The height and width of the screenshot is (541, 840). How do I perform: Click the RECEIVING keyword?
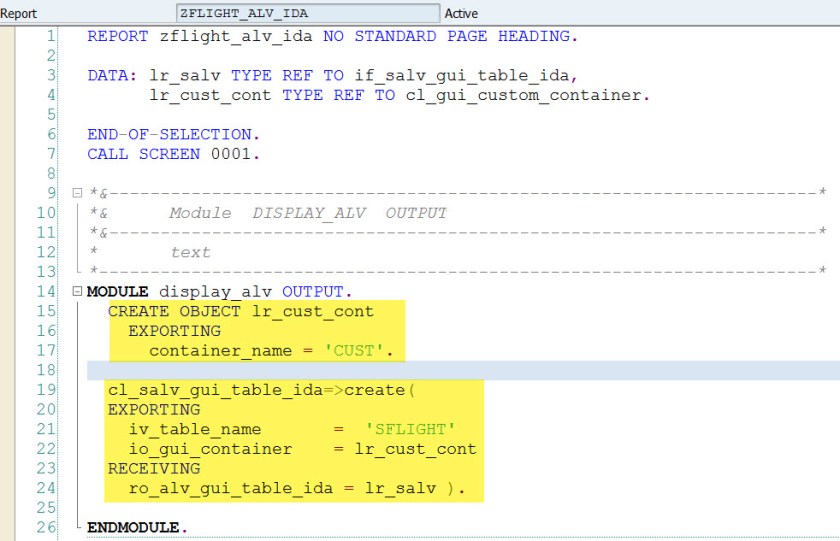[154, 469]
